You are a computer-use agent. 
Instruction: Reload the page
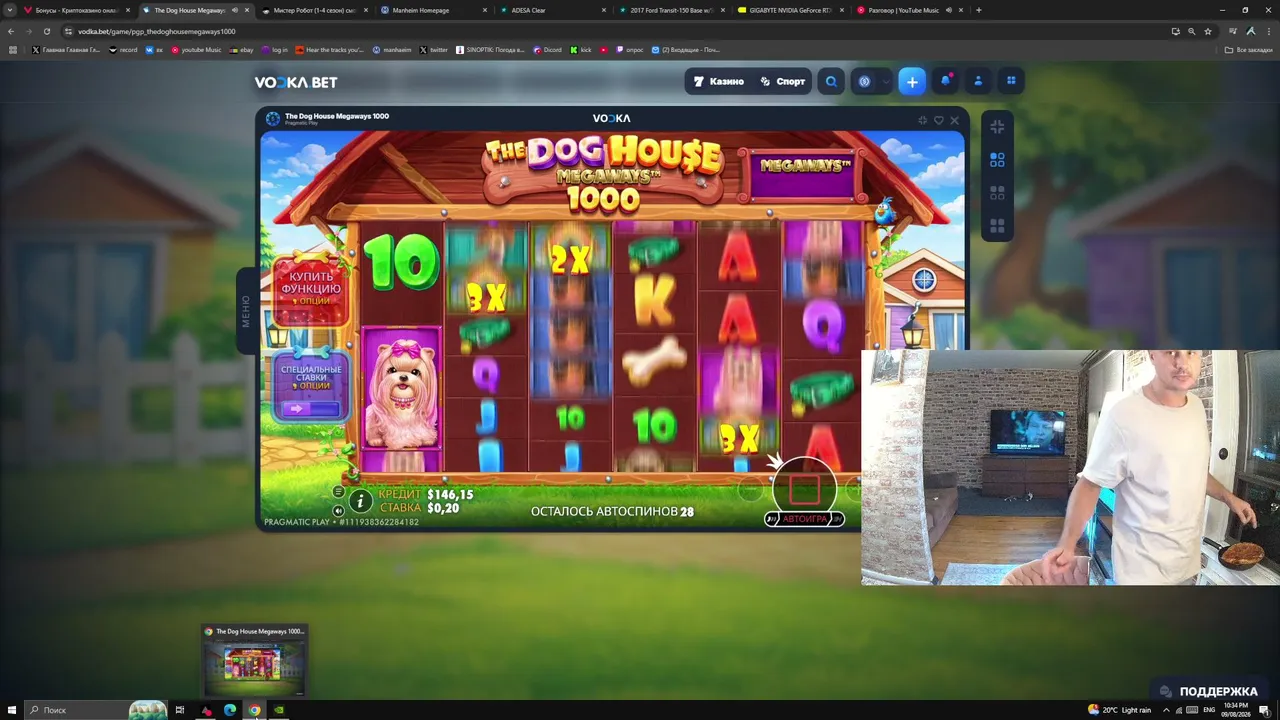(46, 31)
